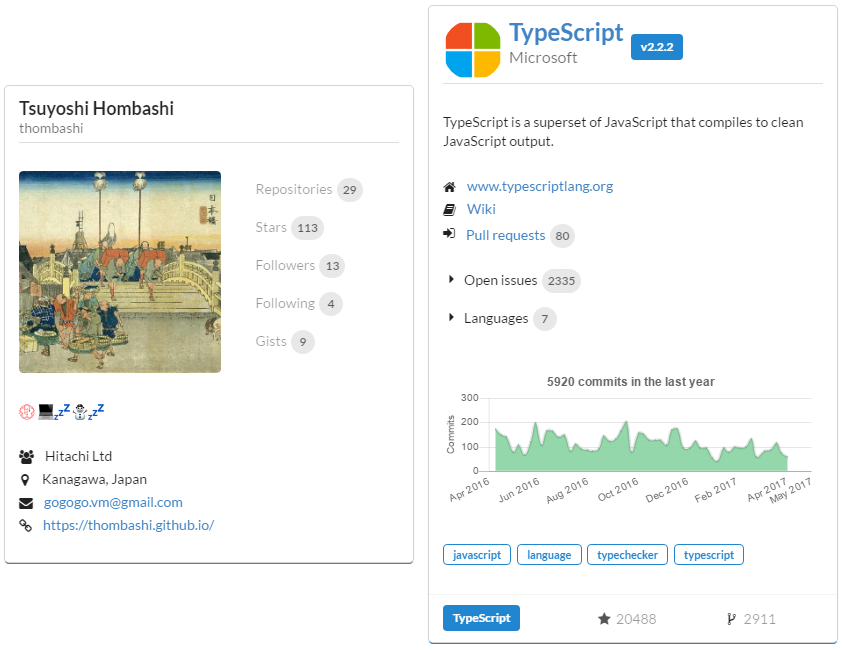Click the brain emoji in the bio
Viewport: 843px width, 651px height.
point(27,412)
